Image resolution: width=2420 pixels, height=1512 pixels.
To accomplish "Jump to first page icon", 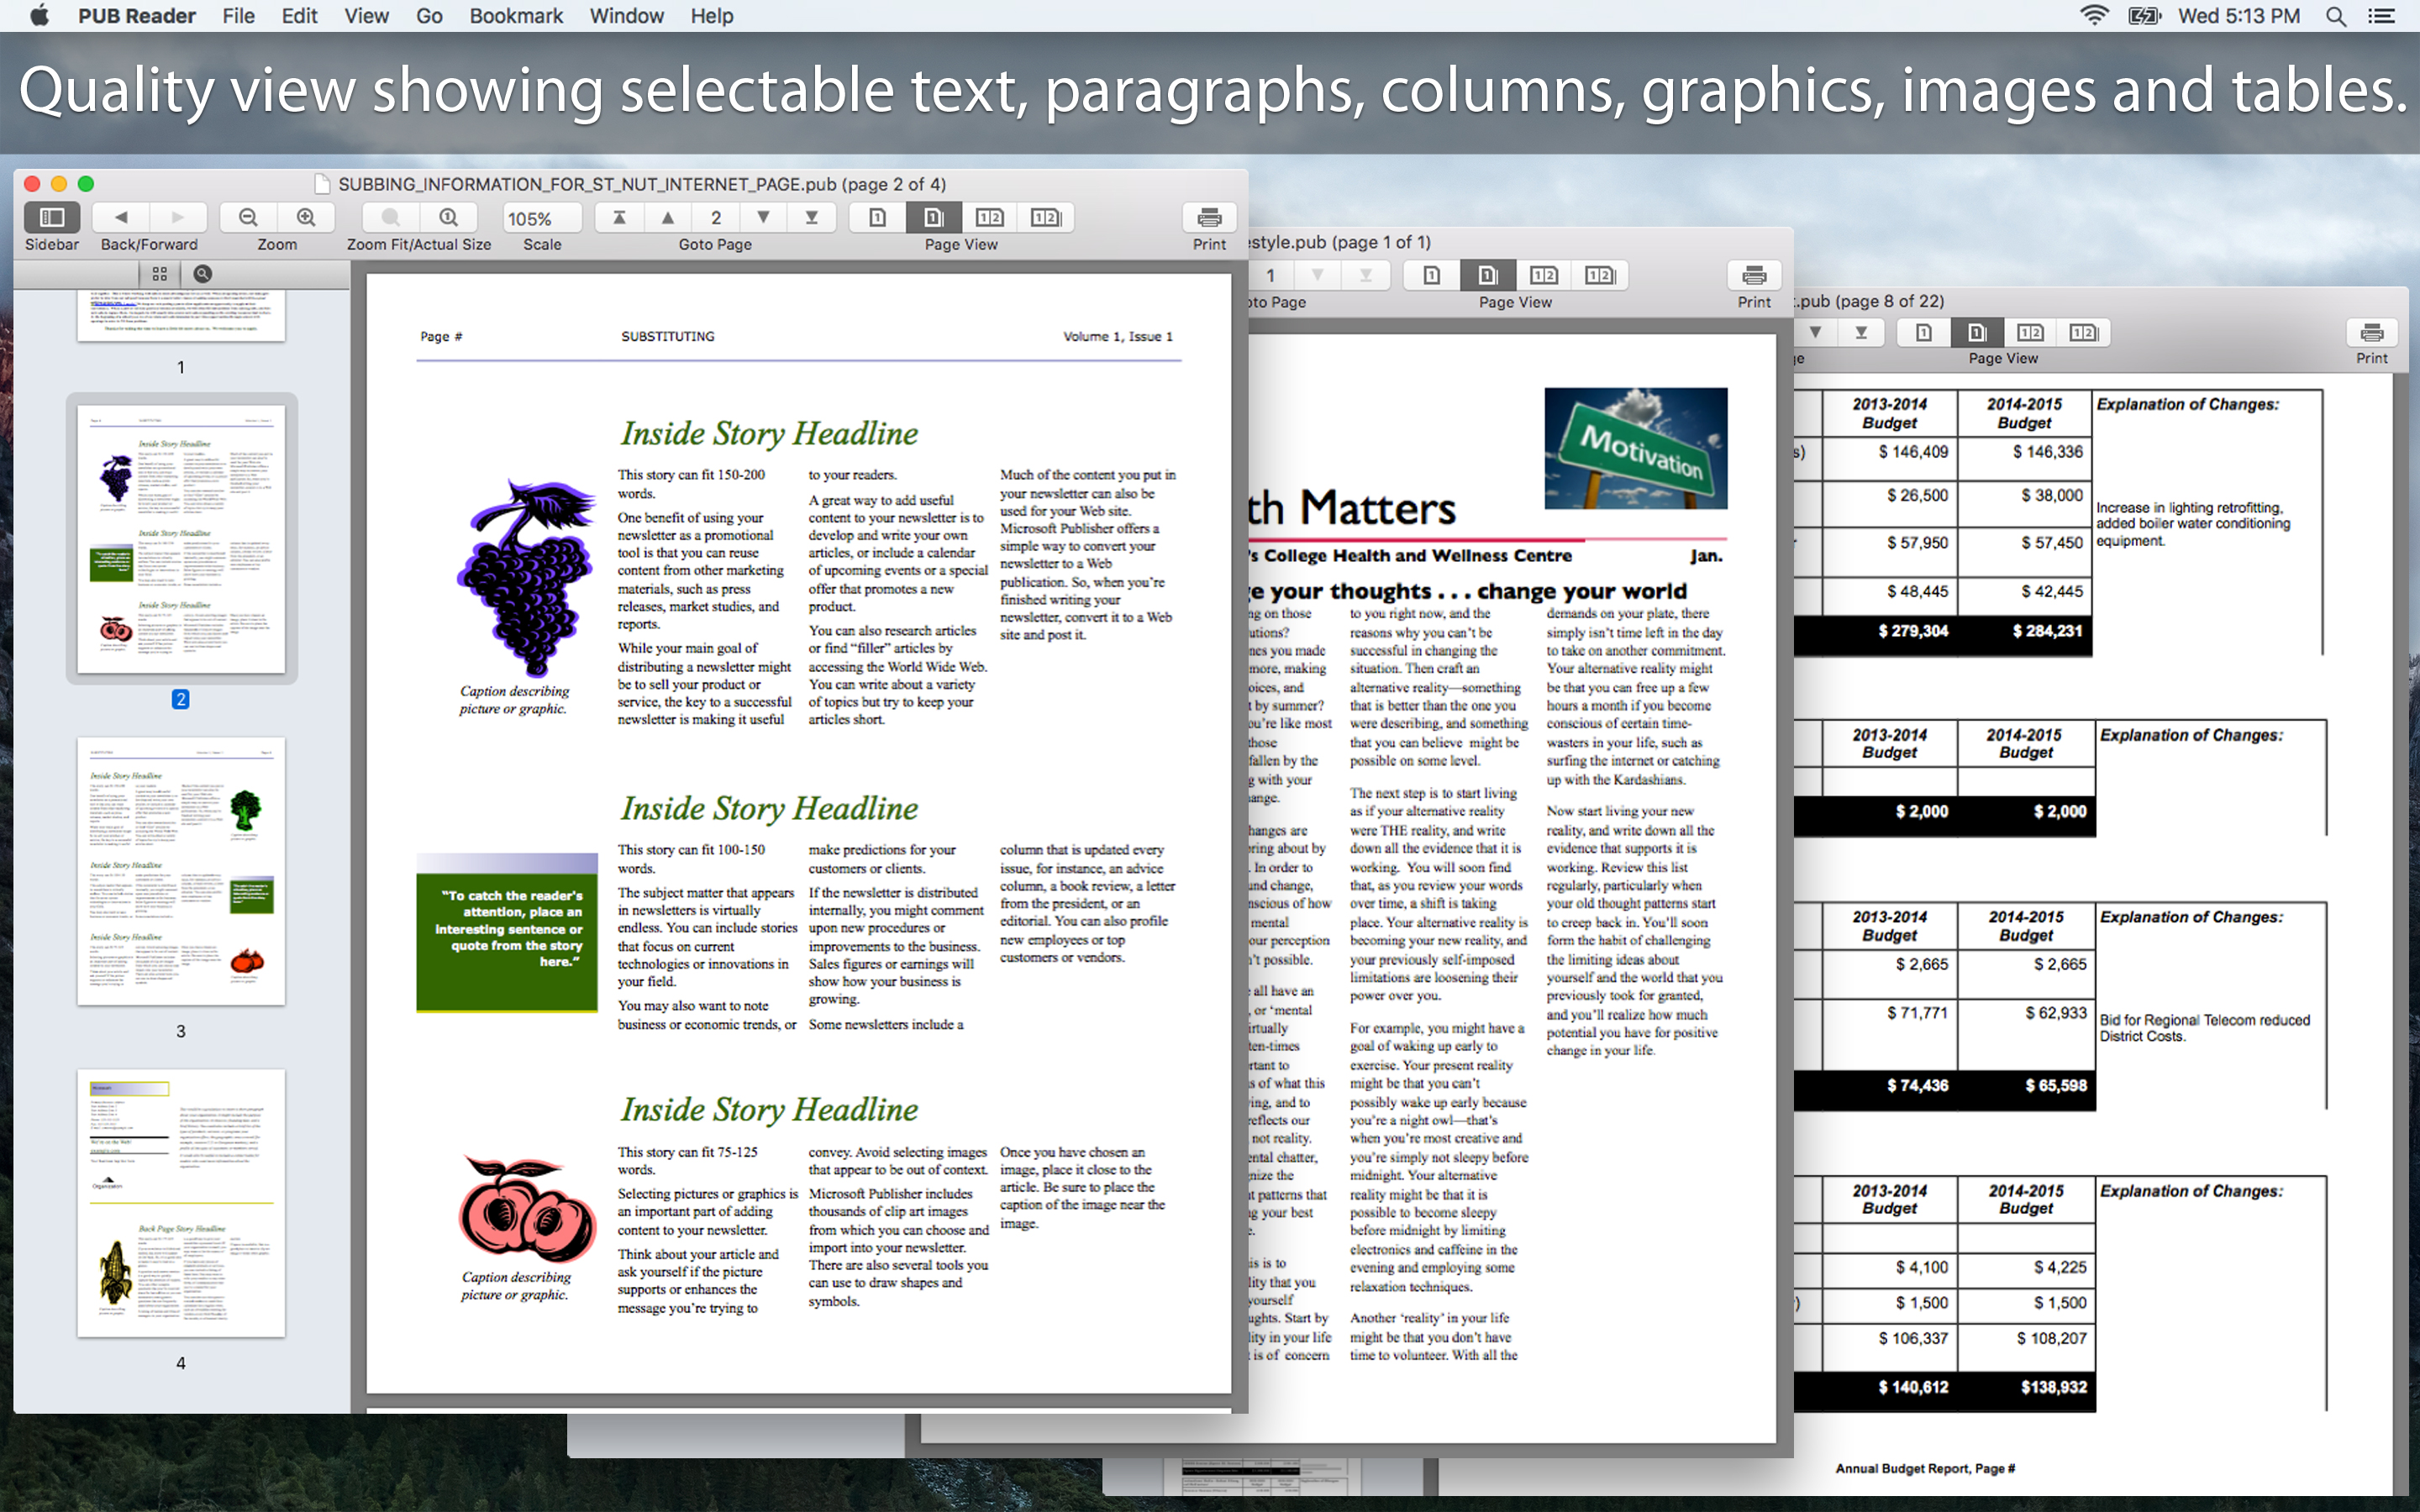I will pos(619,218).
